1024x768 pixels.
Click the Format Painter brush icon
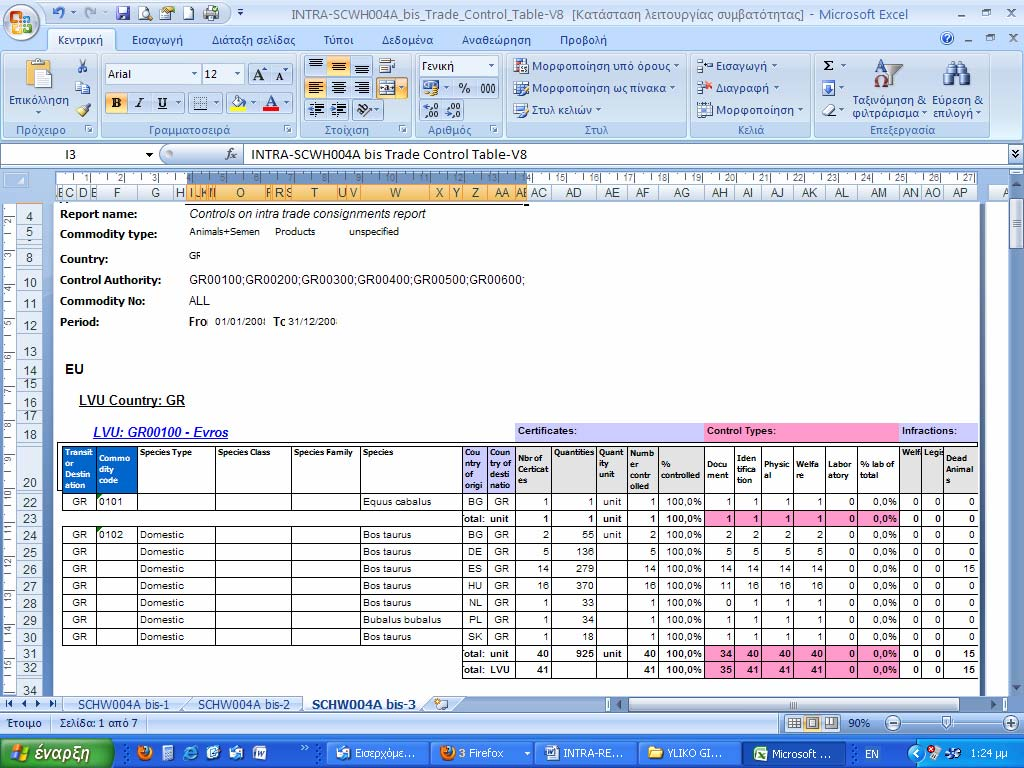[x=83, y=110]
